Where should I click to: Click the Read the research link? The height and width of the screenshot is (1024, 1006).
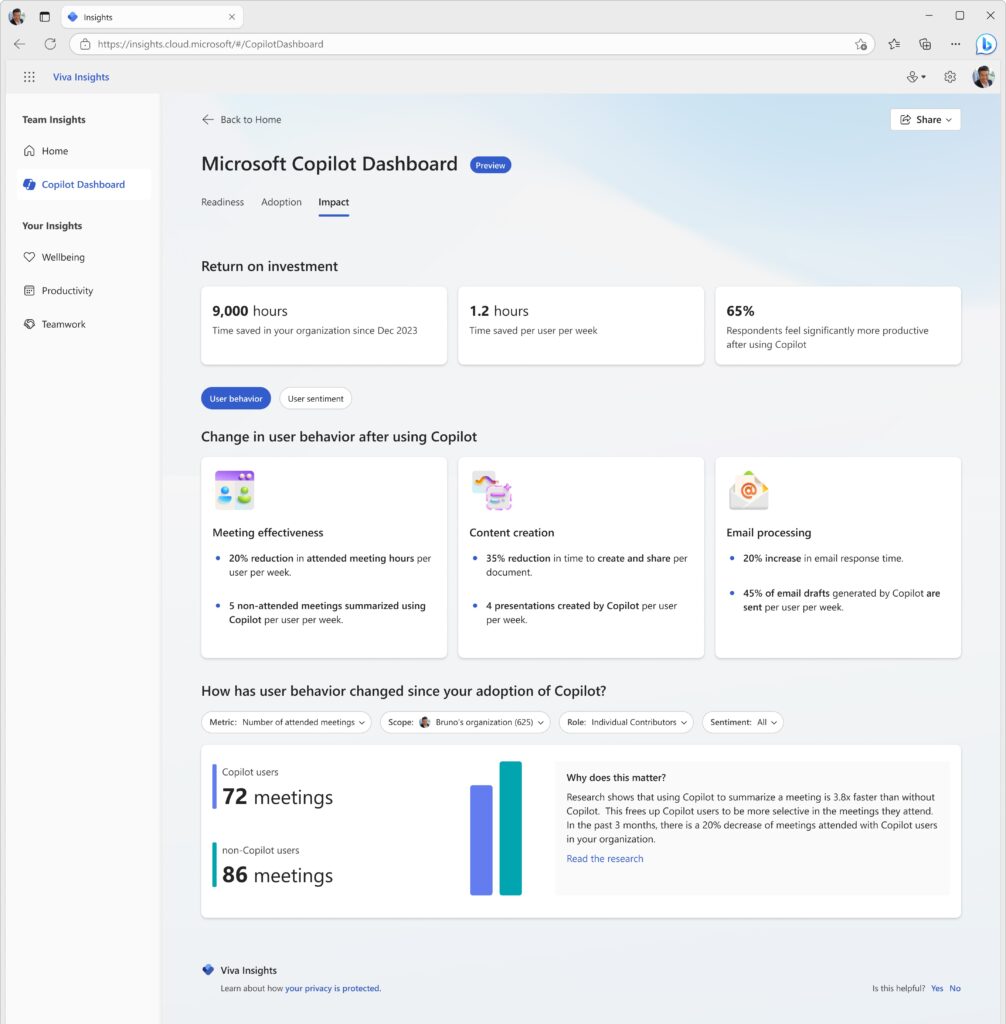[x=604, y=858]
